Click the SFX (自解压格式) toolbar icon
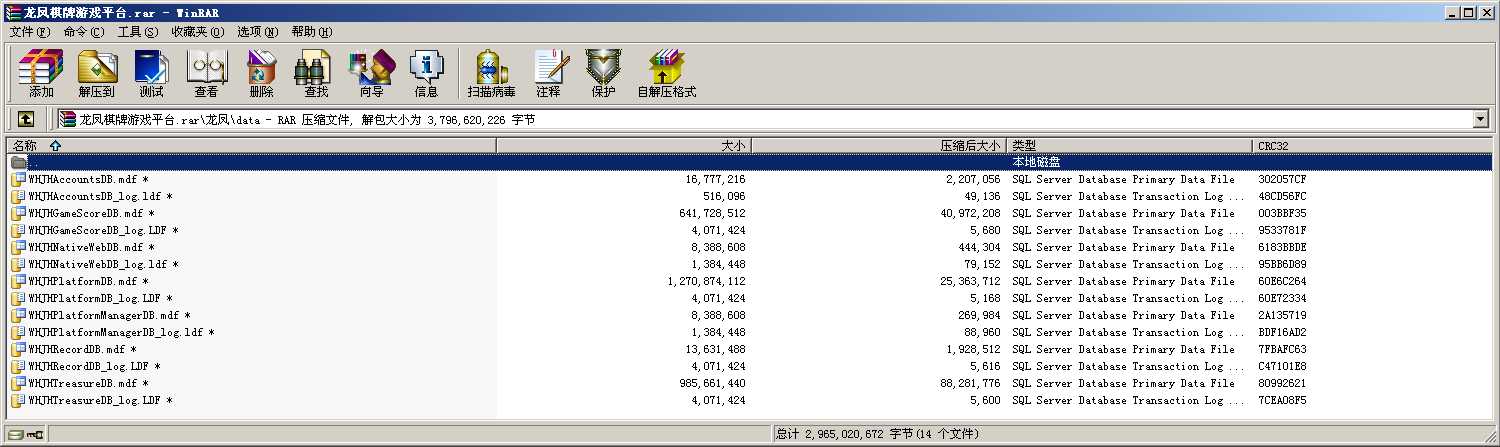Viewport: 1500px width, 447px height. [x=666, y=73]
